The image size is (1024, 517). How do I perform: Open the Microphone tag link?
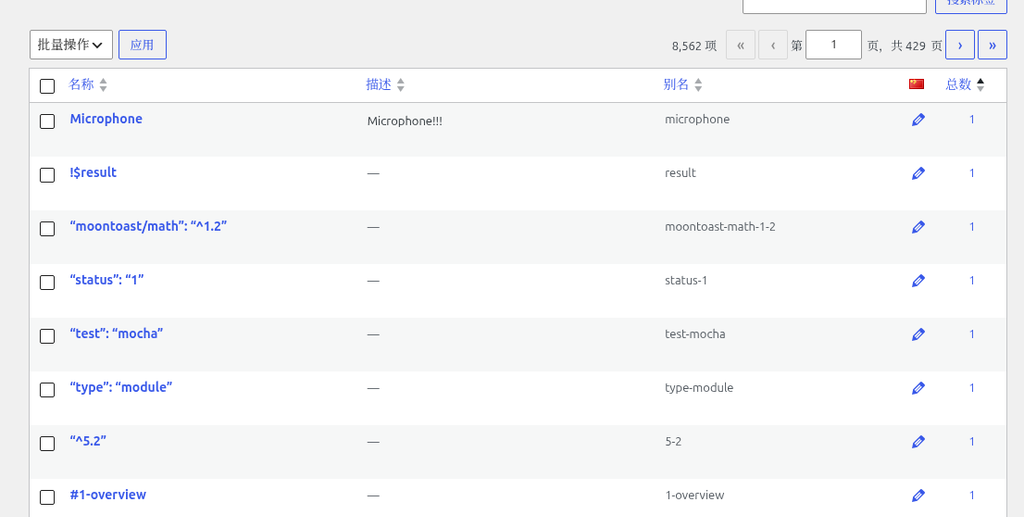coord(106,119)
